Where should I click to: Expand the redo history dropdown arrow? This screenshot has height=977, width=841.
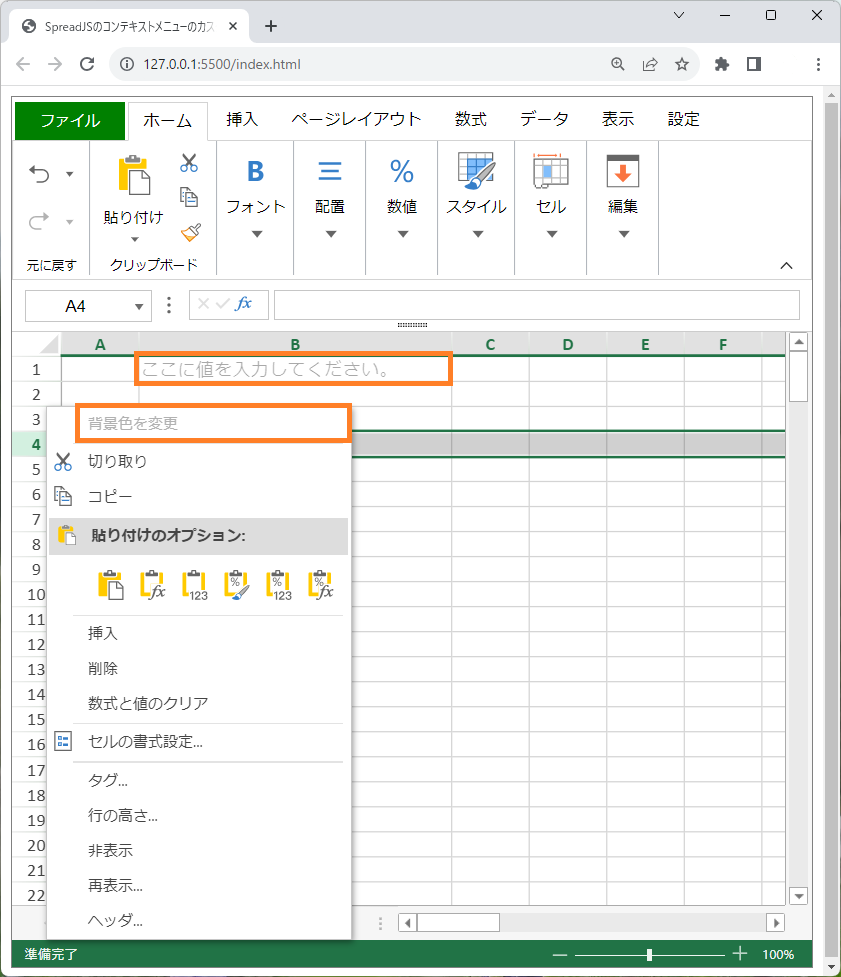click(x=70, y=221)
